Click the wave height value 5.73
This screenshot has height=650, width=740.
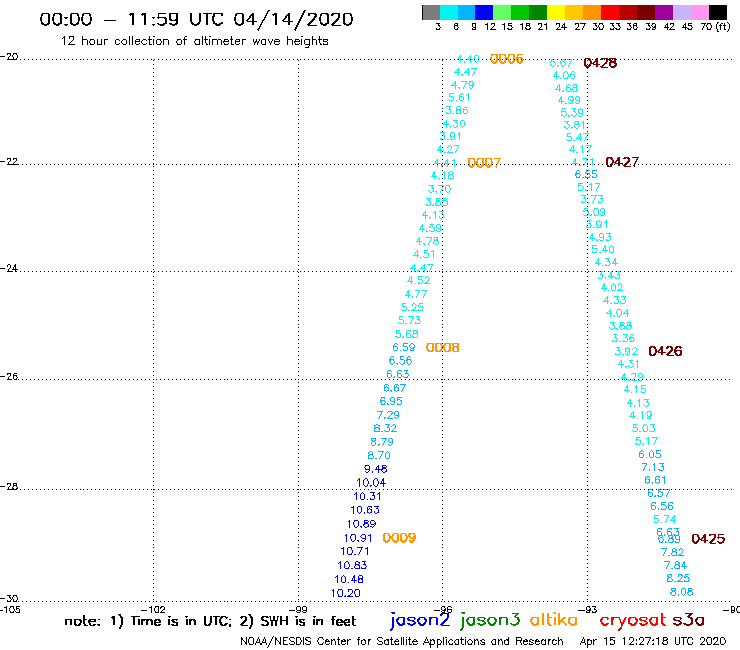[409, 321]
